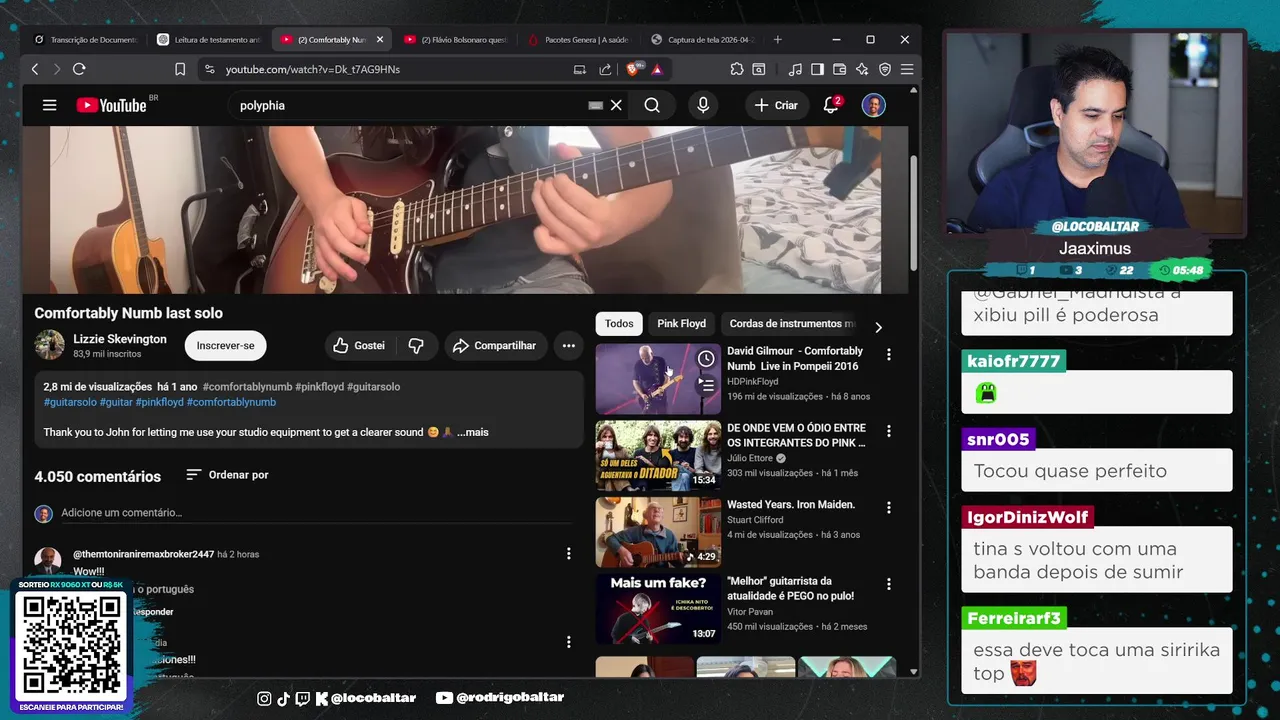The width and height of the screenshot is (1280, 720).
Task: Open the #comfortablynumb blue hashtag link
Action: click(231, 402)
